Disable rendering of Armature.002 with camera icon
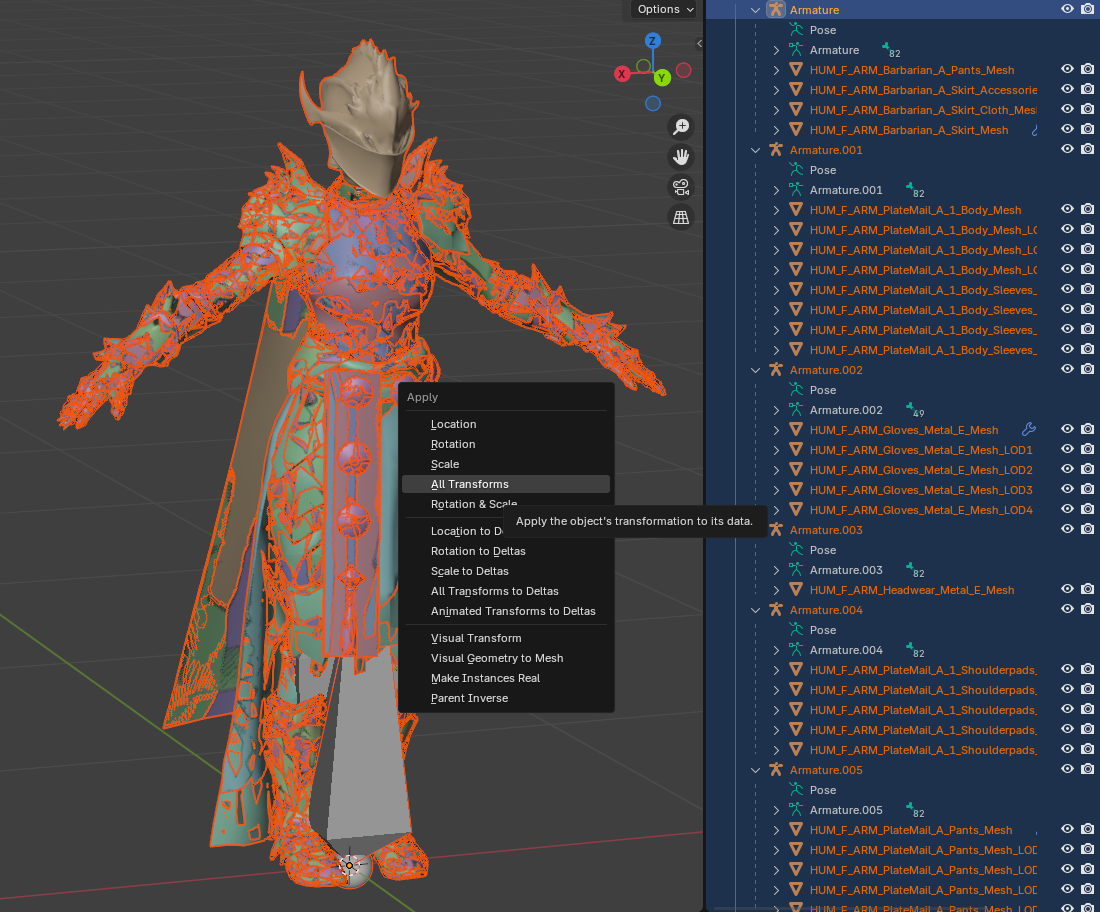This screenshot has height=912, width=1100. 1087,369
